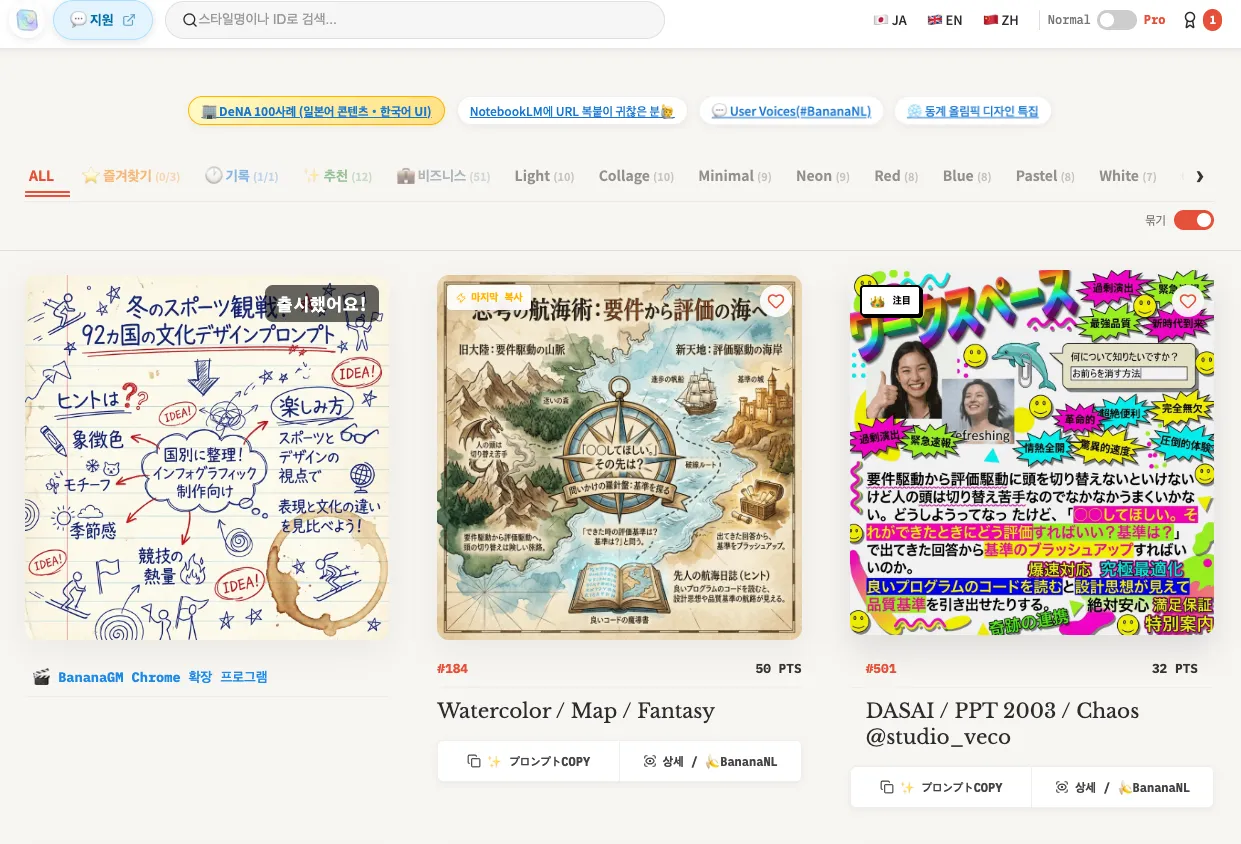This screenshot has height=844, width=1241.
Task: Select the Minimal category tab
Action: tap(735, 176)
